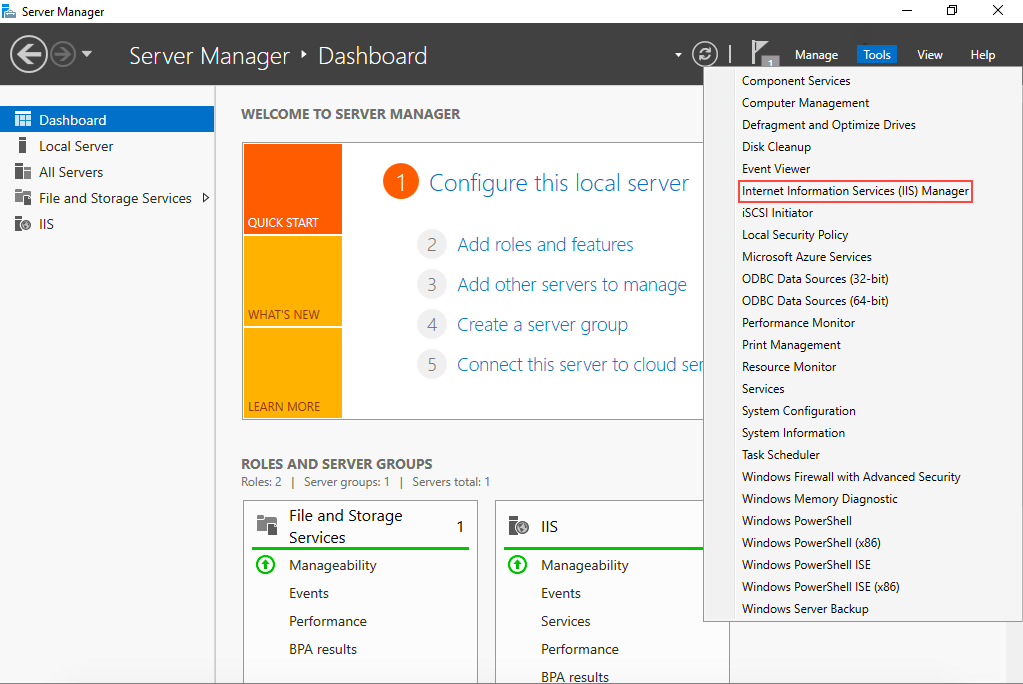Open Windows Firewall with Advanced Security
Image resolution: width=1023 pixels, height=684 pixels.
pos(851,477)
